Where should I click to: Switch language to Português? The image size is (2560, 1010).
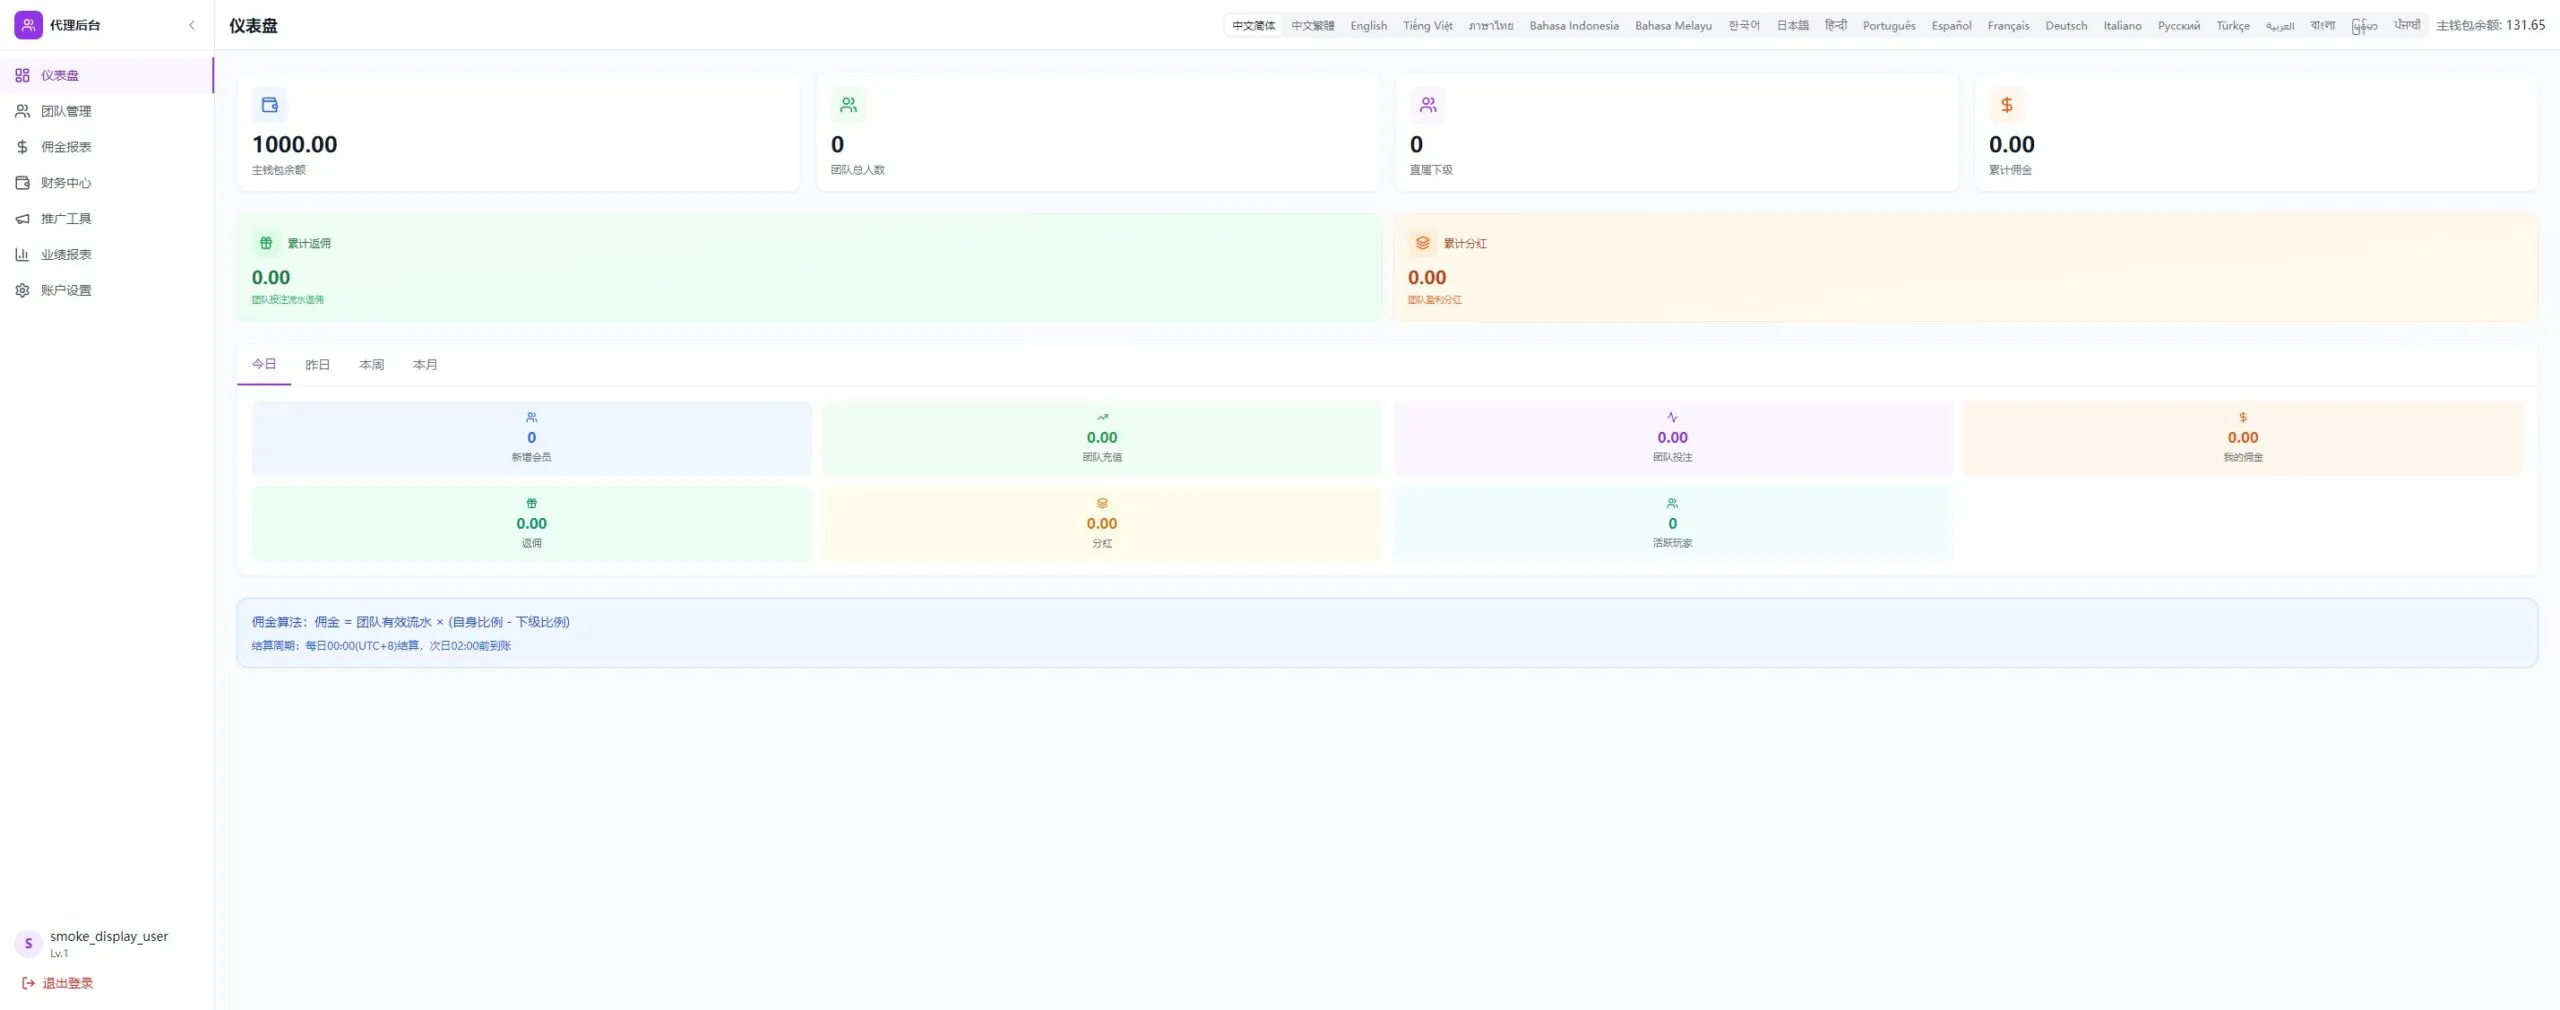click(x=1889, y=26)
